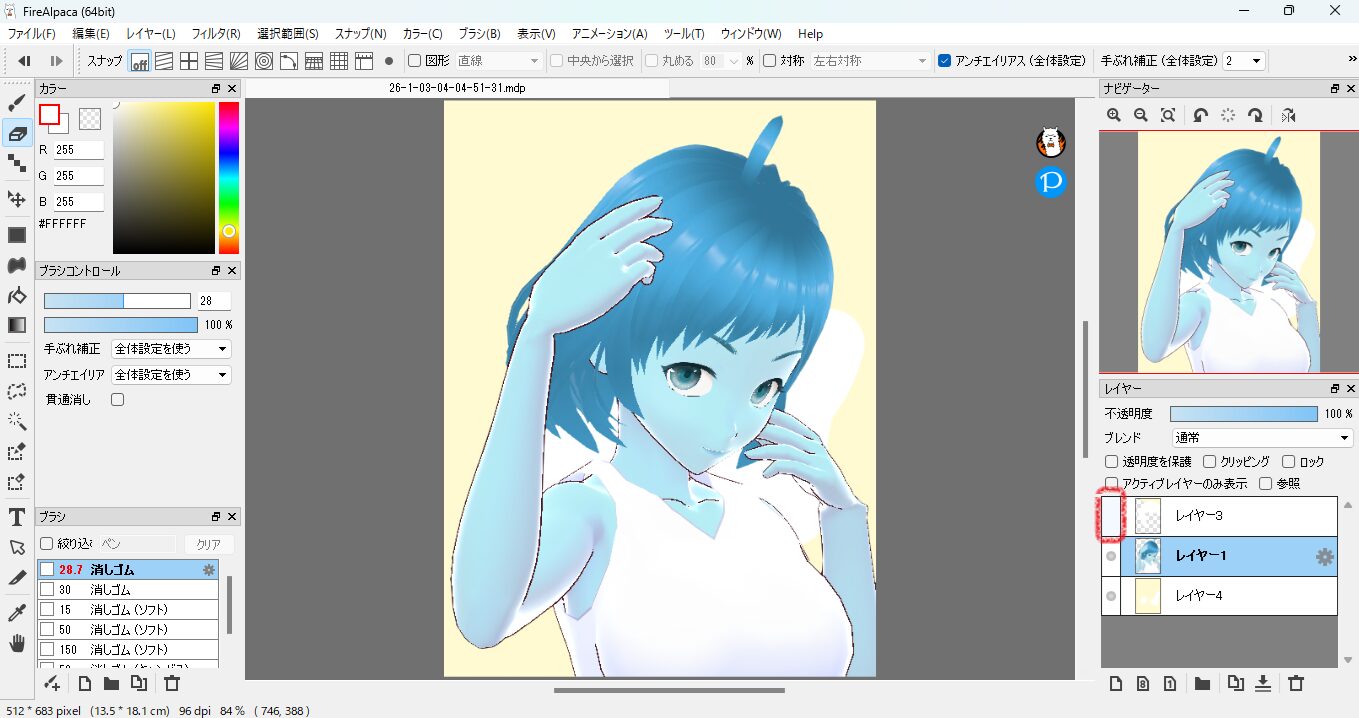
Task: Select the Brush tool in left toolbar
Action: click(17, 103)
